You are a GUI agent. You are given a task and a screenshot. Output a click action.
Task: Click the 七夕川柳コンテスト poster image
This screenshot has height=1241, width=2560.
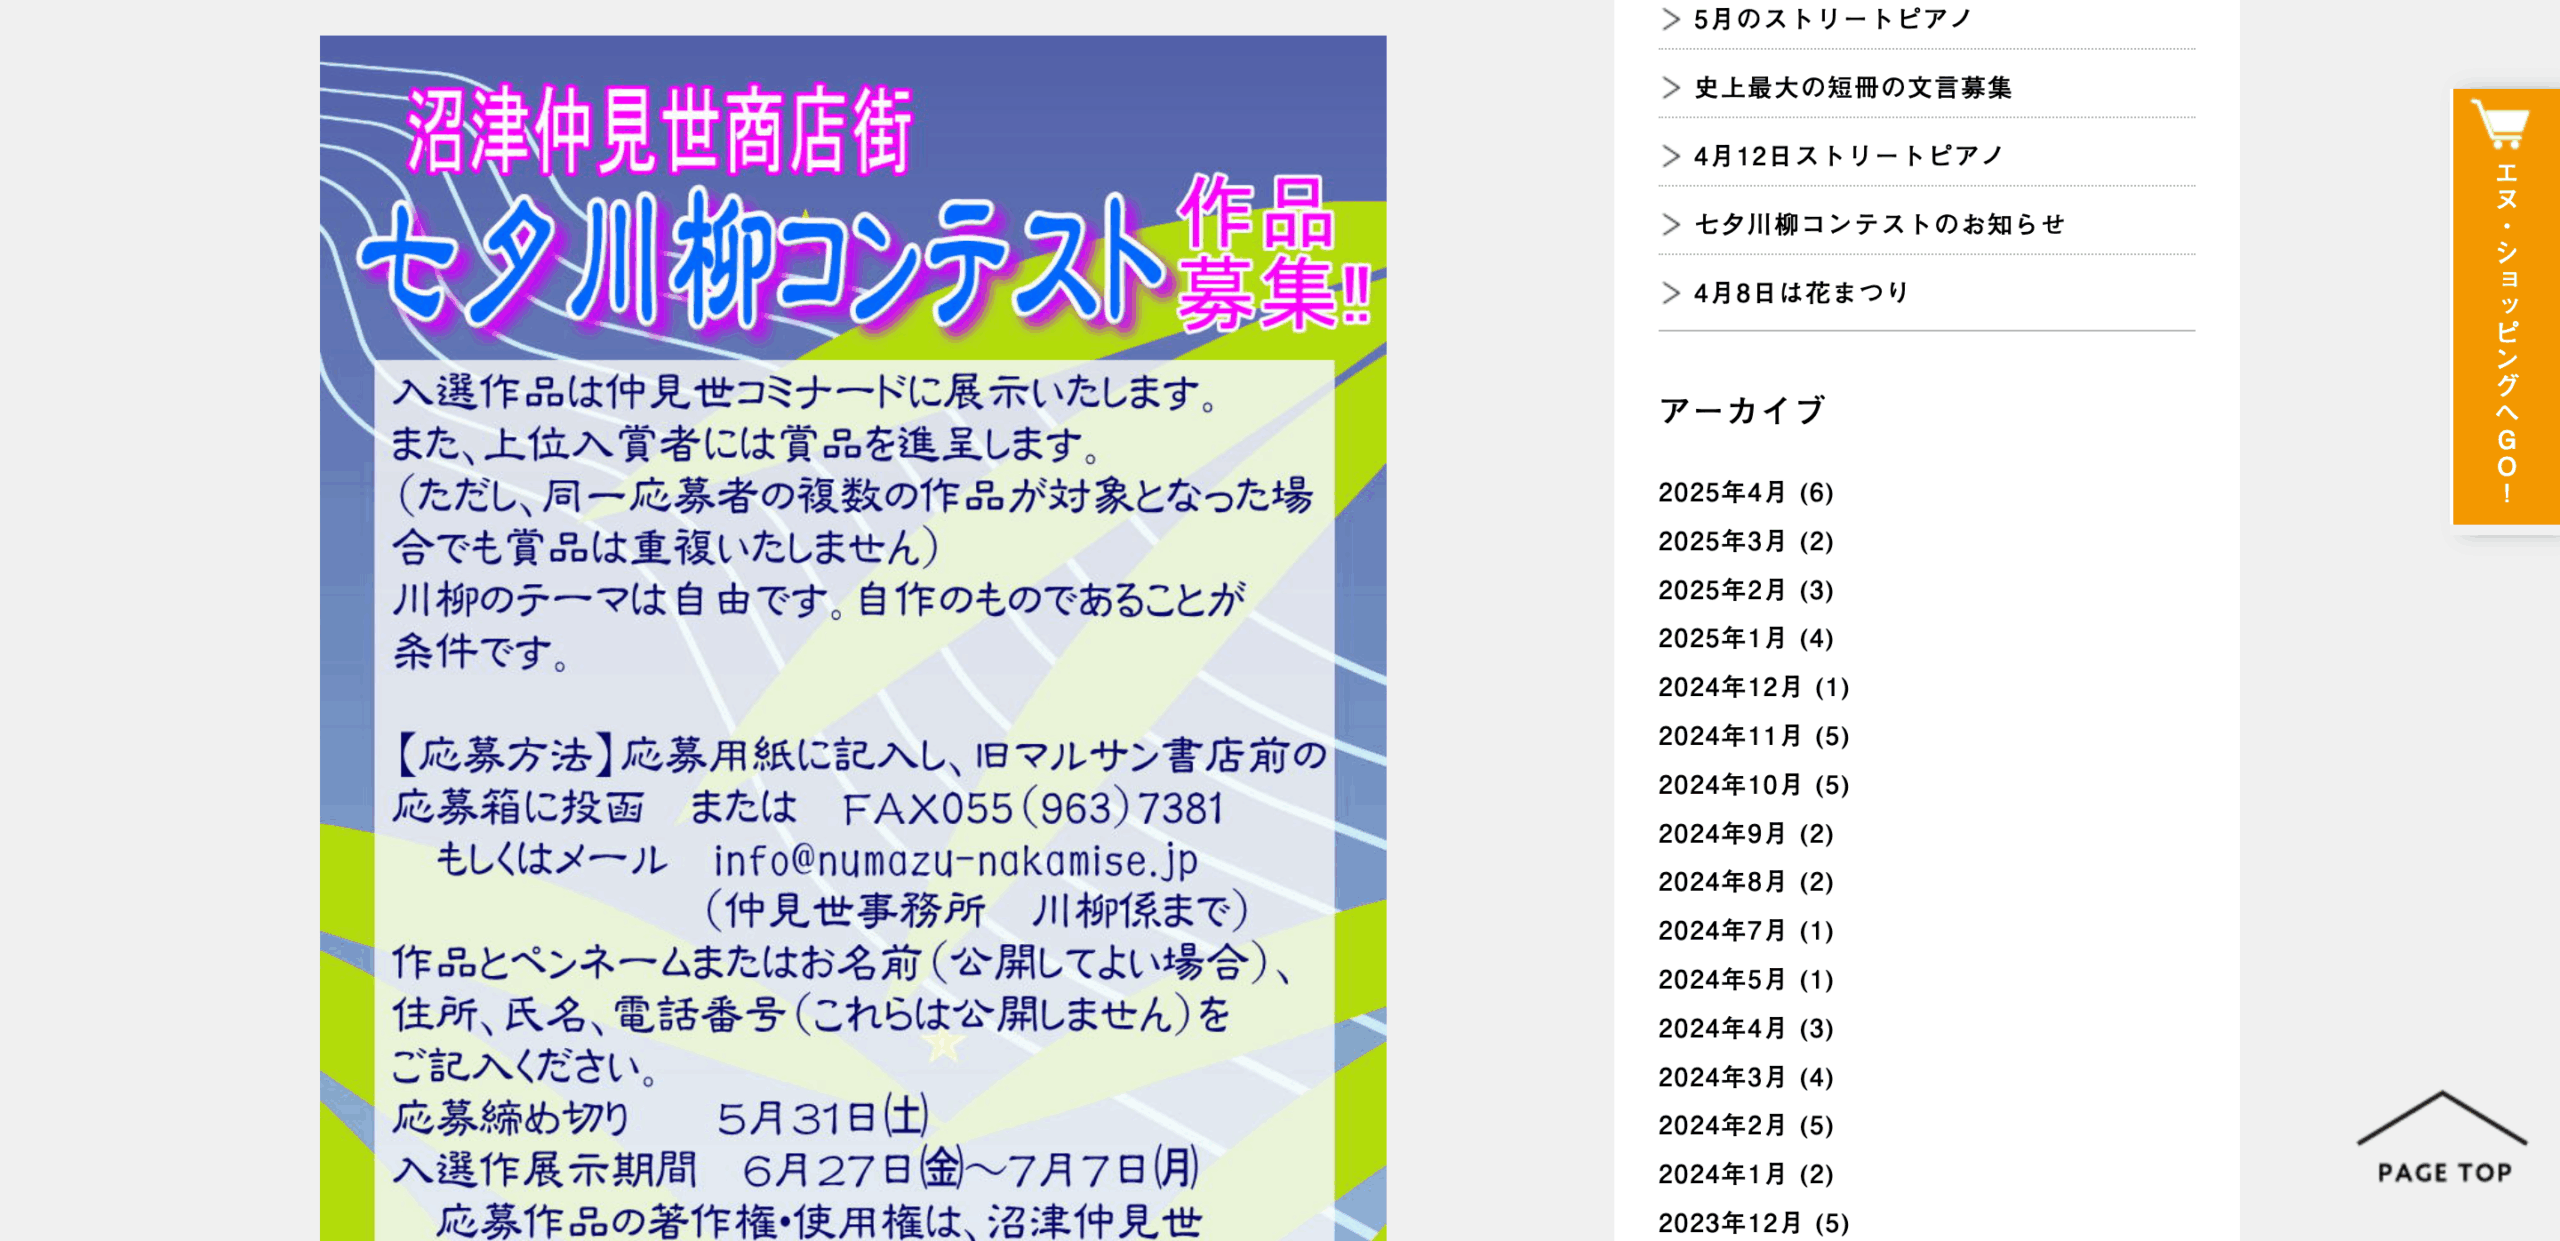(853, 638)
